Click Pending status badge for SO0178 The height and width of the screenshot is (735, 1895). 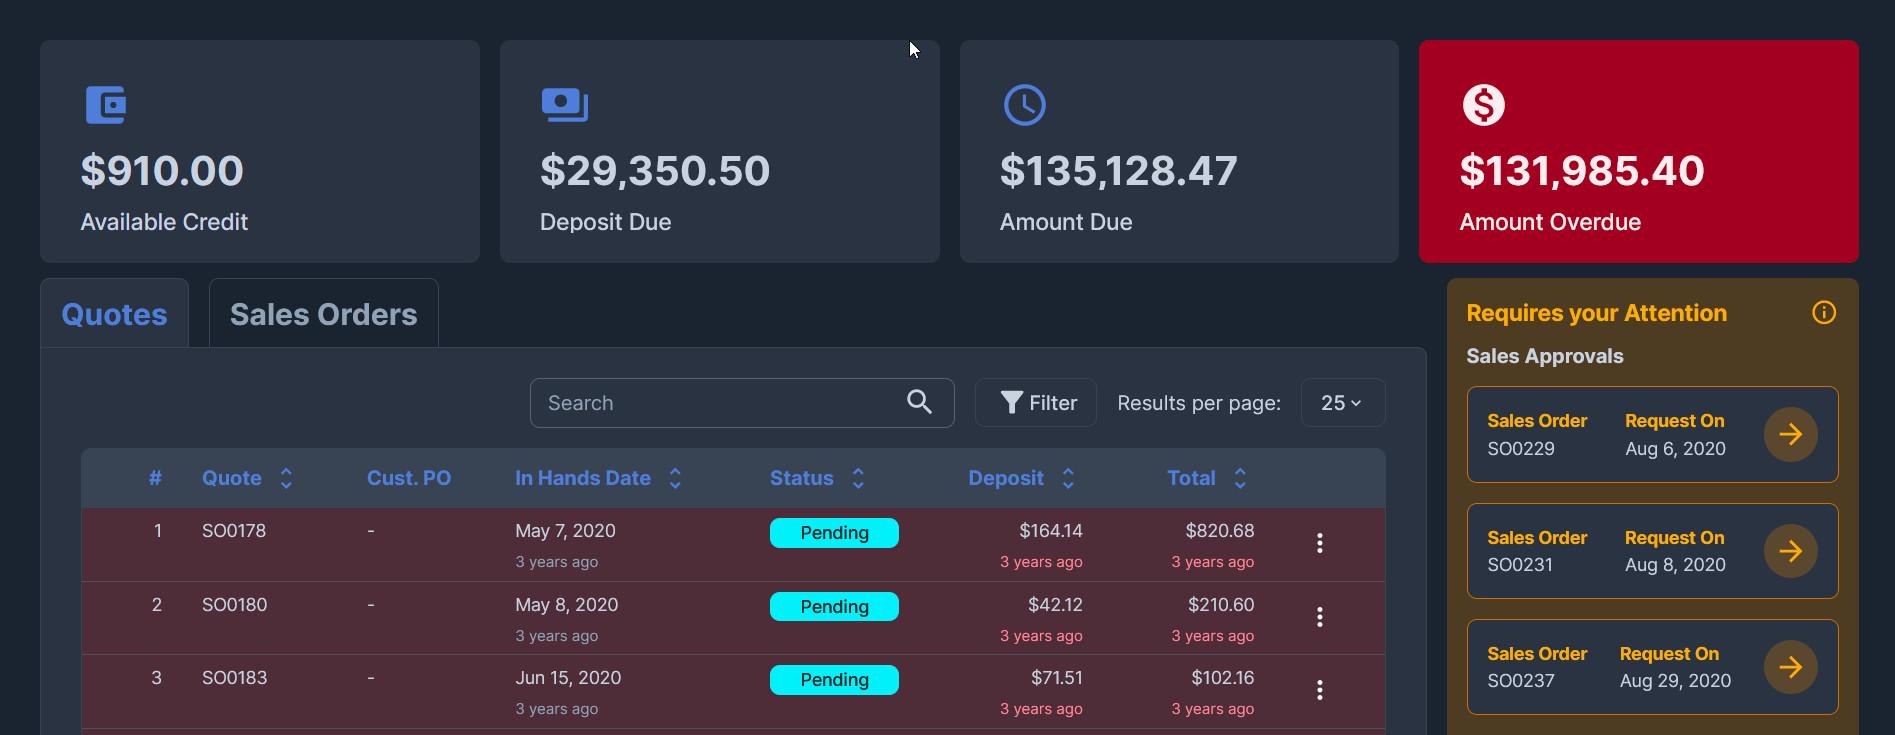[x=834, y=533]
